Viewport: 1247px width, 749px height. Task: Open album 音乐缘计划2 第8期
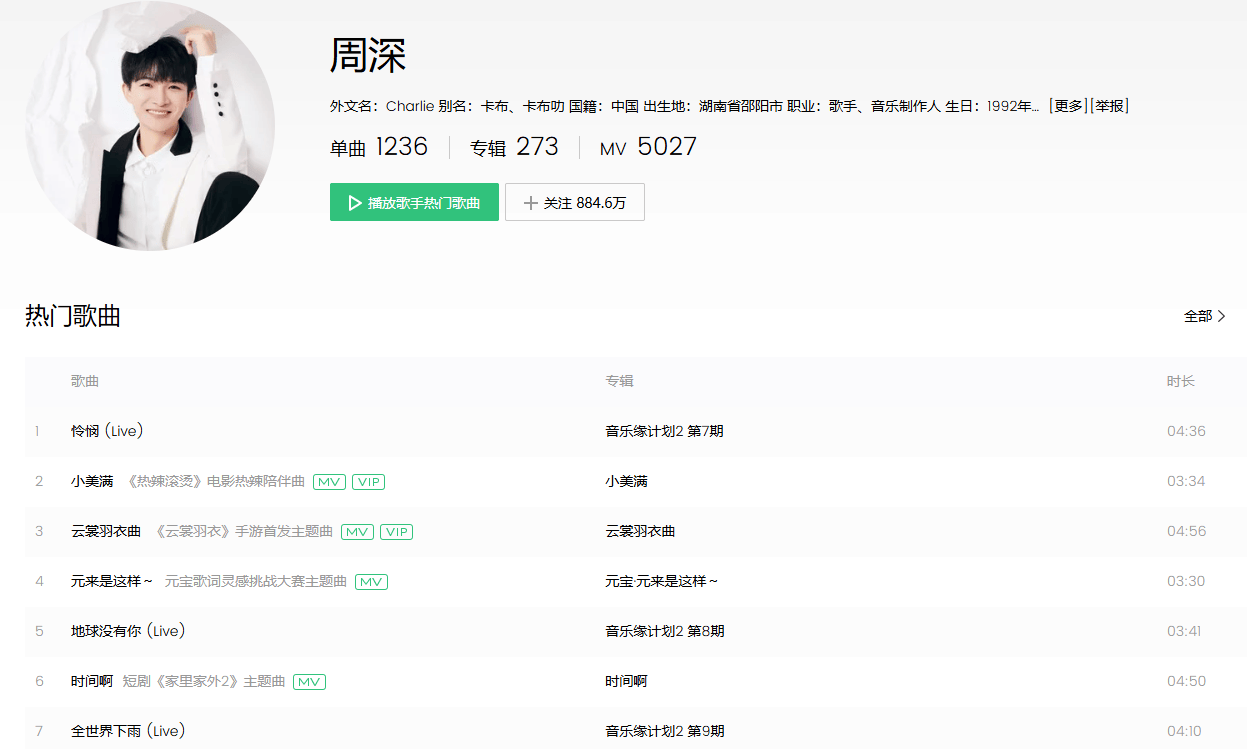click(664, 631)
